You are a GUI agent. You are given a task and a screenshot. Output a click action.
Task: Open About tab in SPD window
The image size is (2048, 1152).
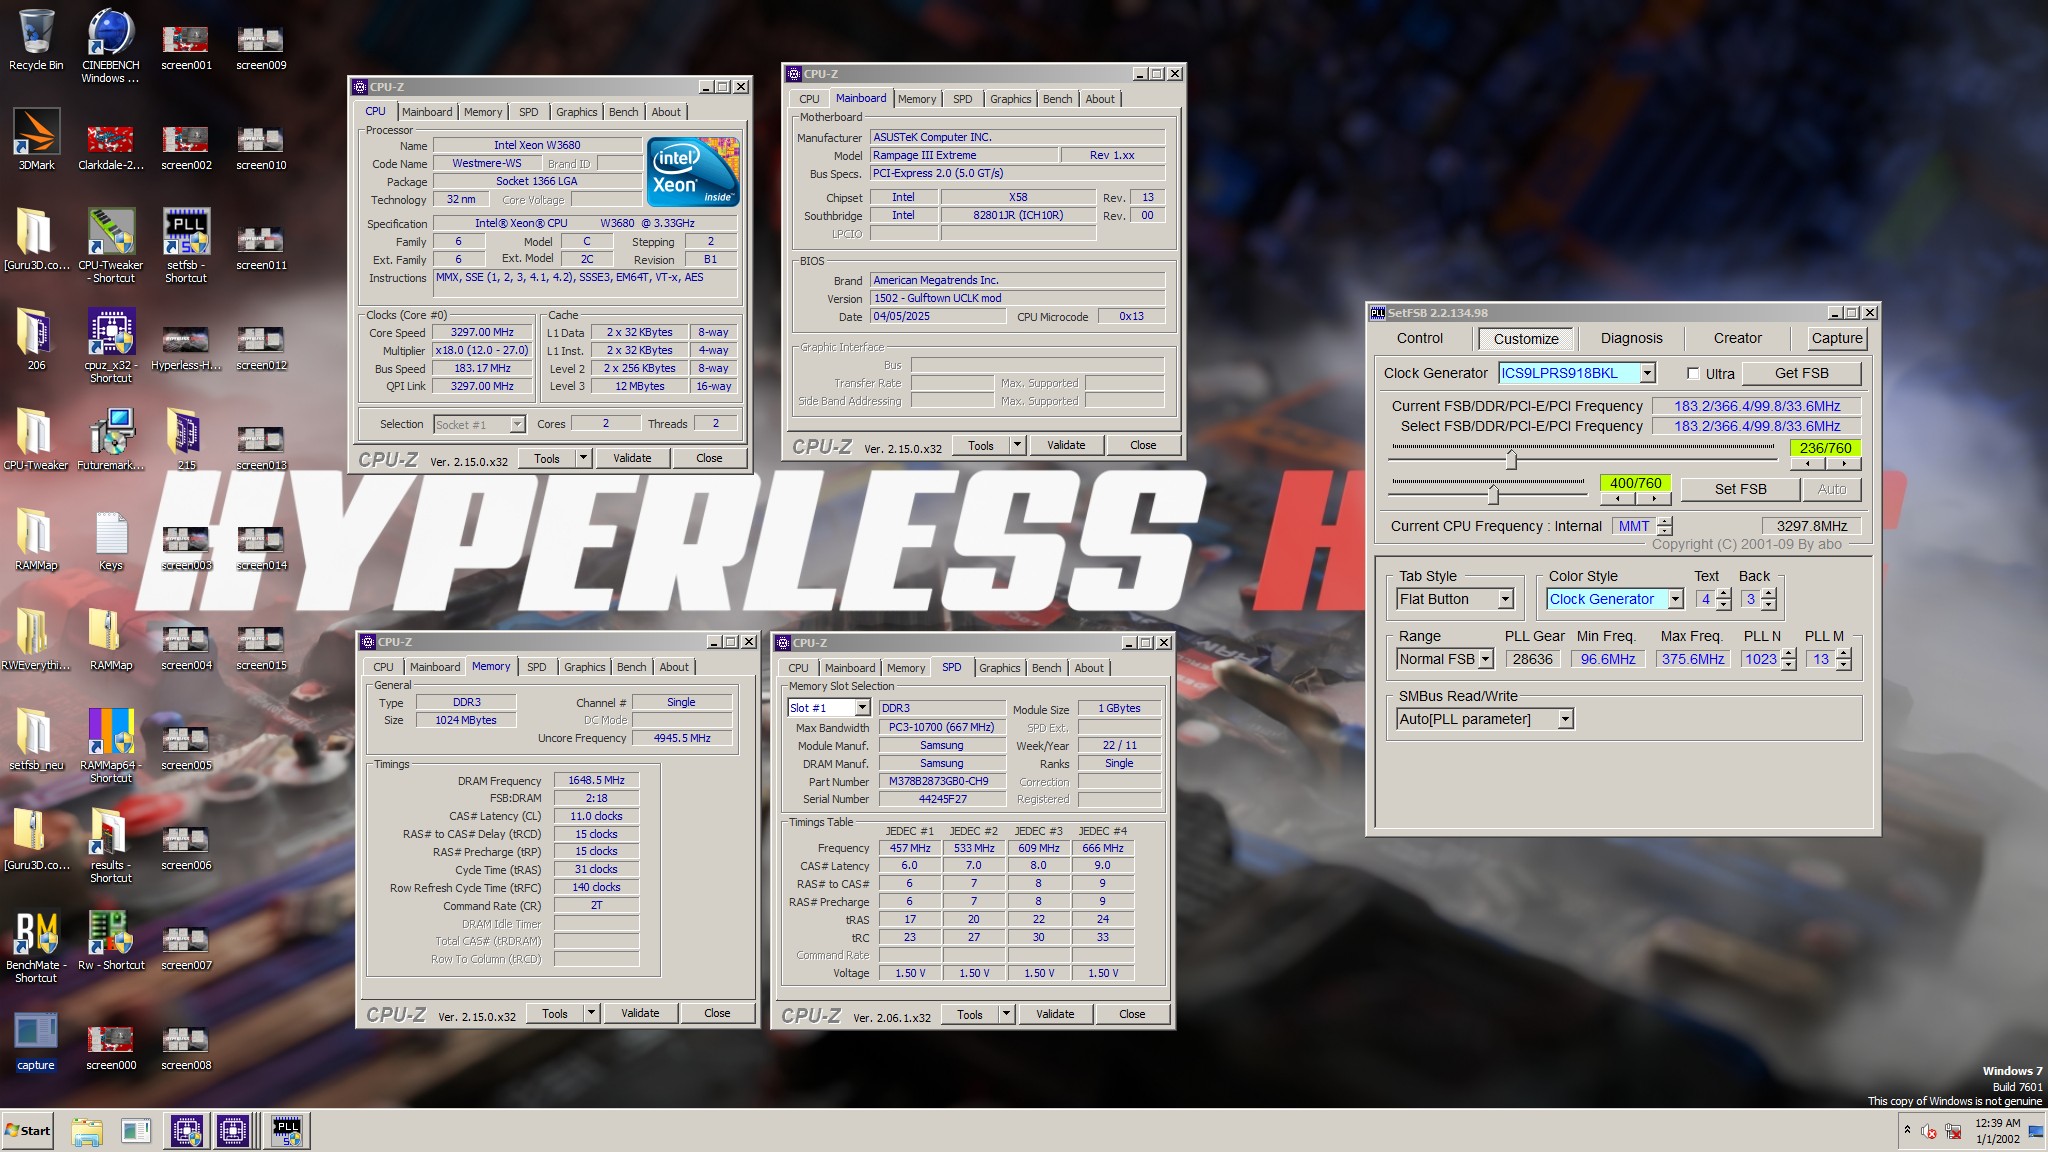pyautogui.click(x=1089, y=668)
